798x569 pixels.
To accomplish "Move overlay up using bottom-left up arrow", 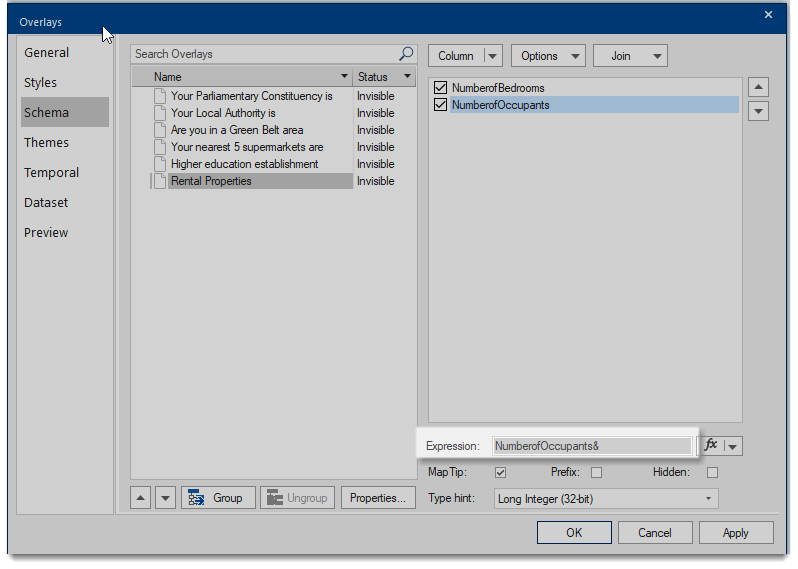I will click(x=141, y=498).
